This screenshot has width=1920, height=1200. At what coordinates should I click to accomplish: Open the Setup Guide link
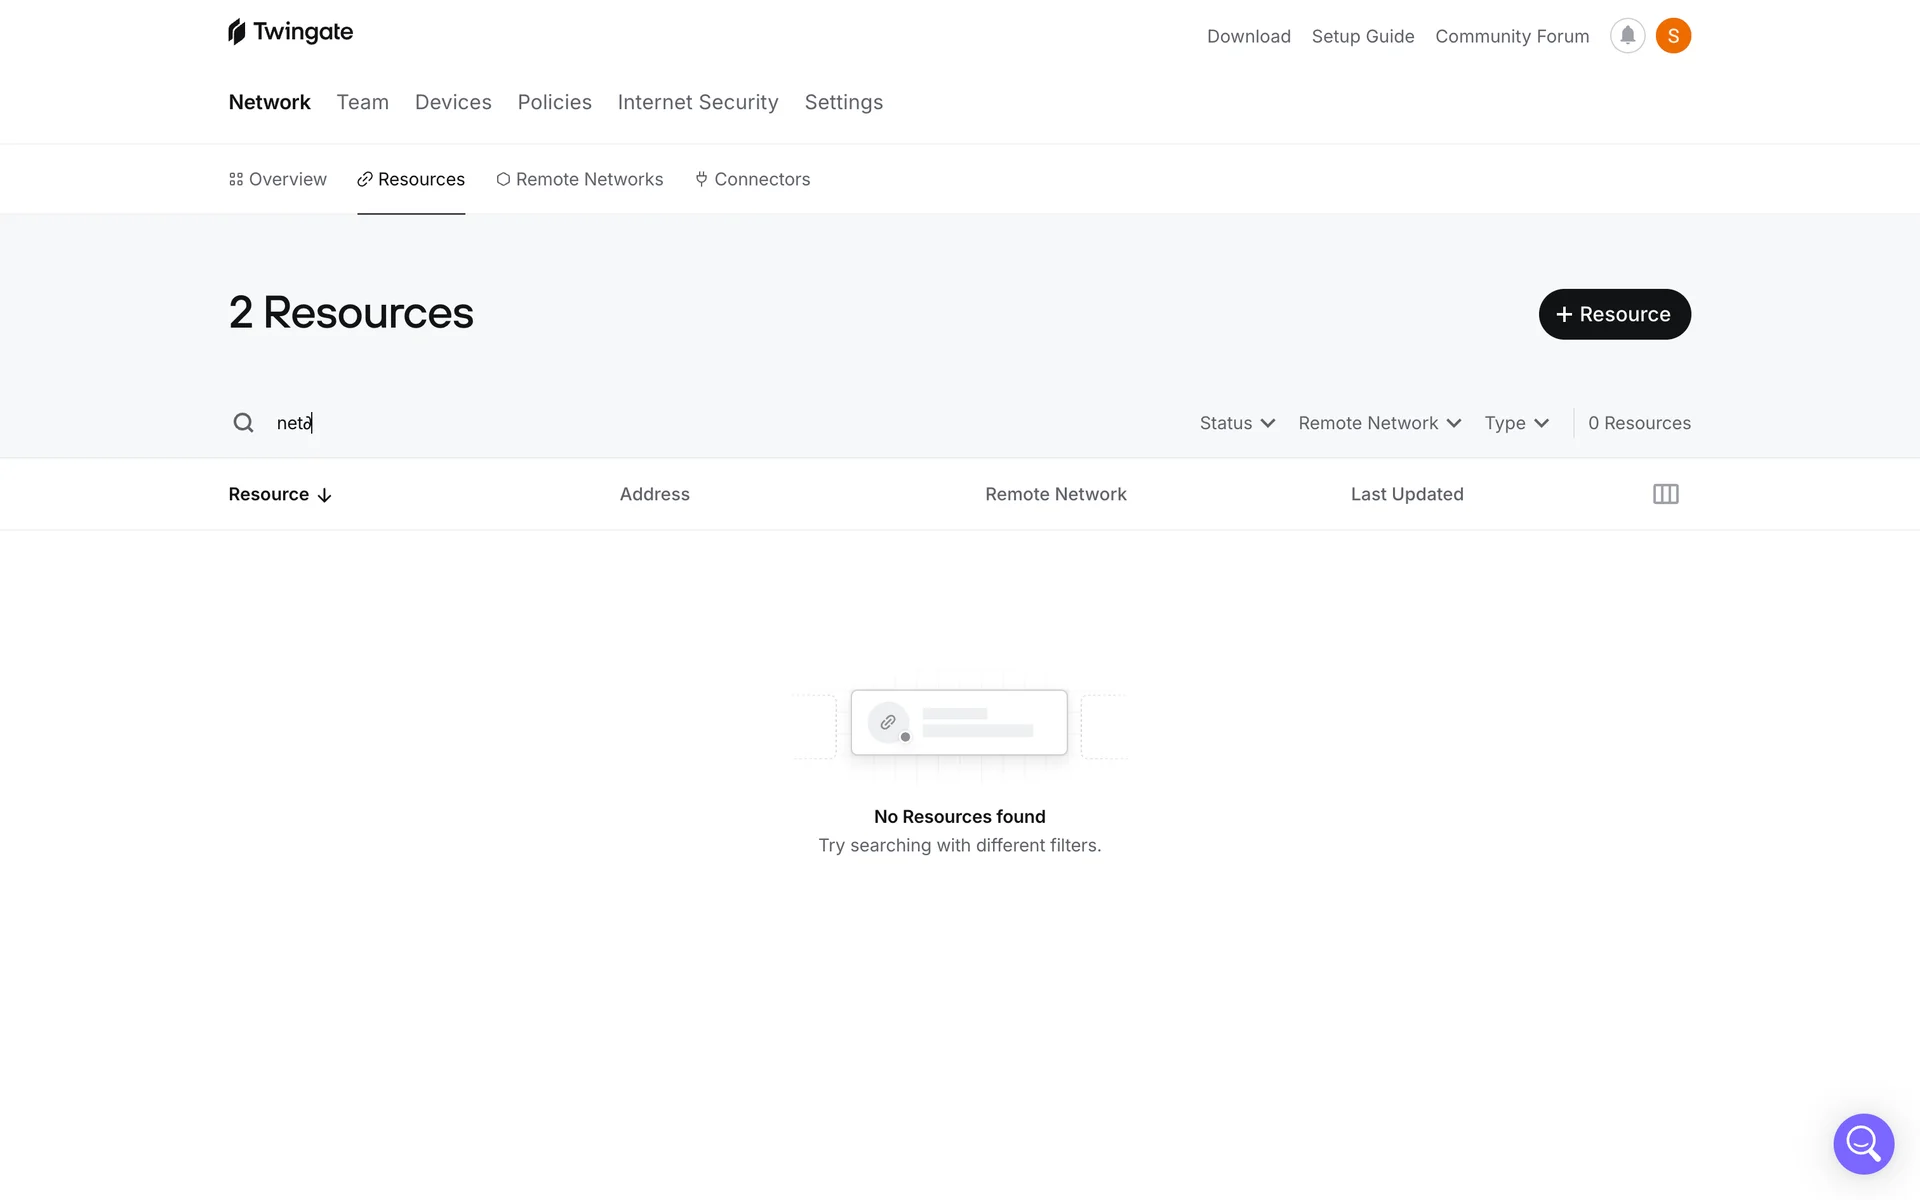tap(1362, 36)
